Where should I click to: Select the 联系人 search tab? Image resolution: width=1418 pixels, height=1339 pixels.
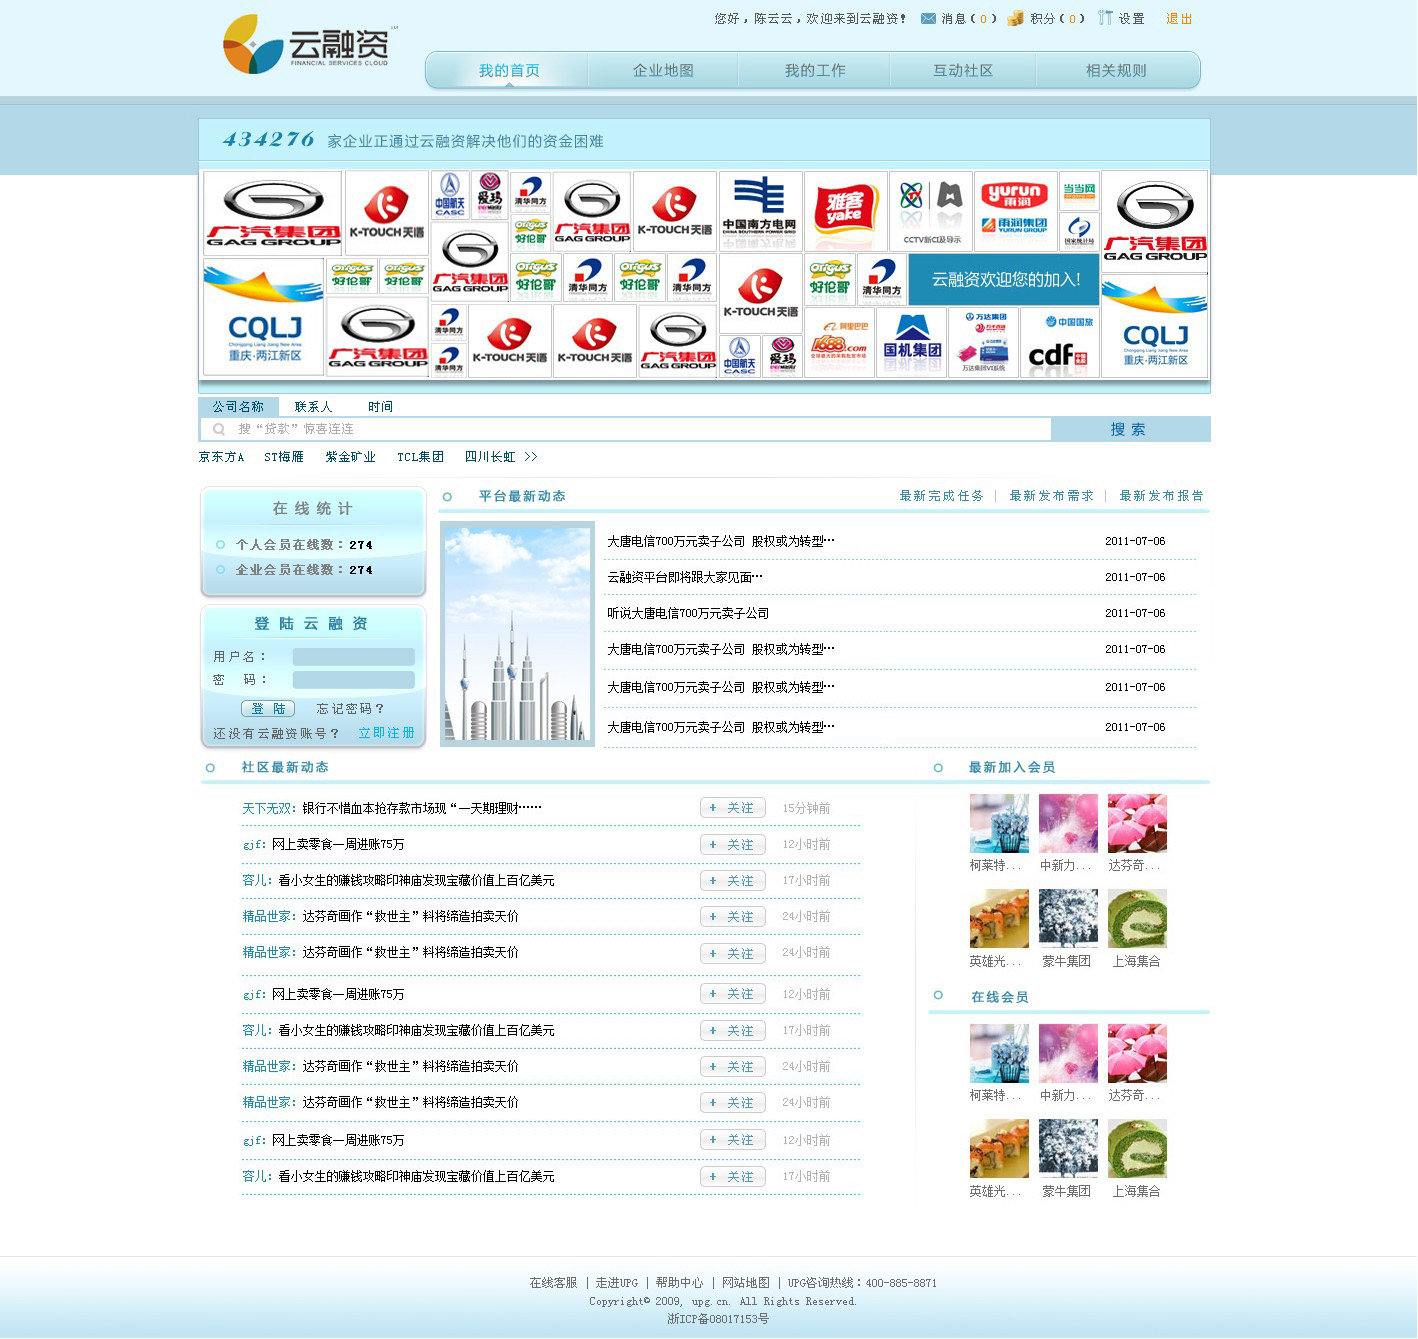pyautogui.click(x=313, y=407)
